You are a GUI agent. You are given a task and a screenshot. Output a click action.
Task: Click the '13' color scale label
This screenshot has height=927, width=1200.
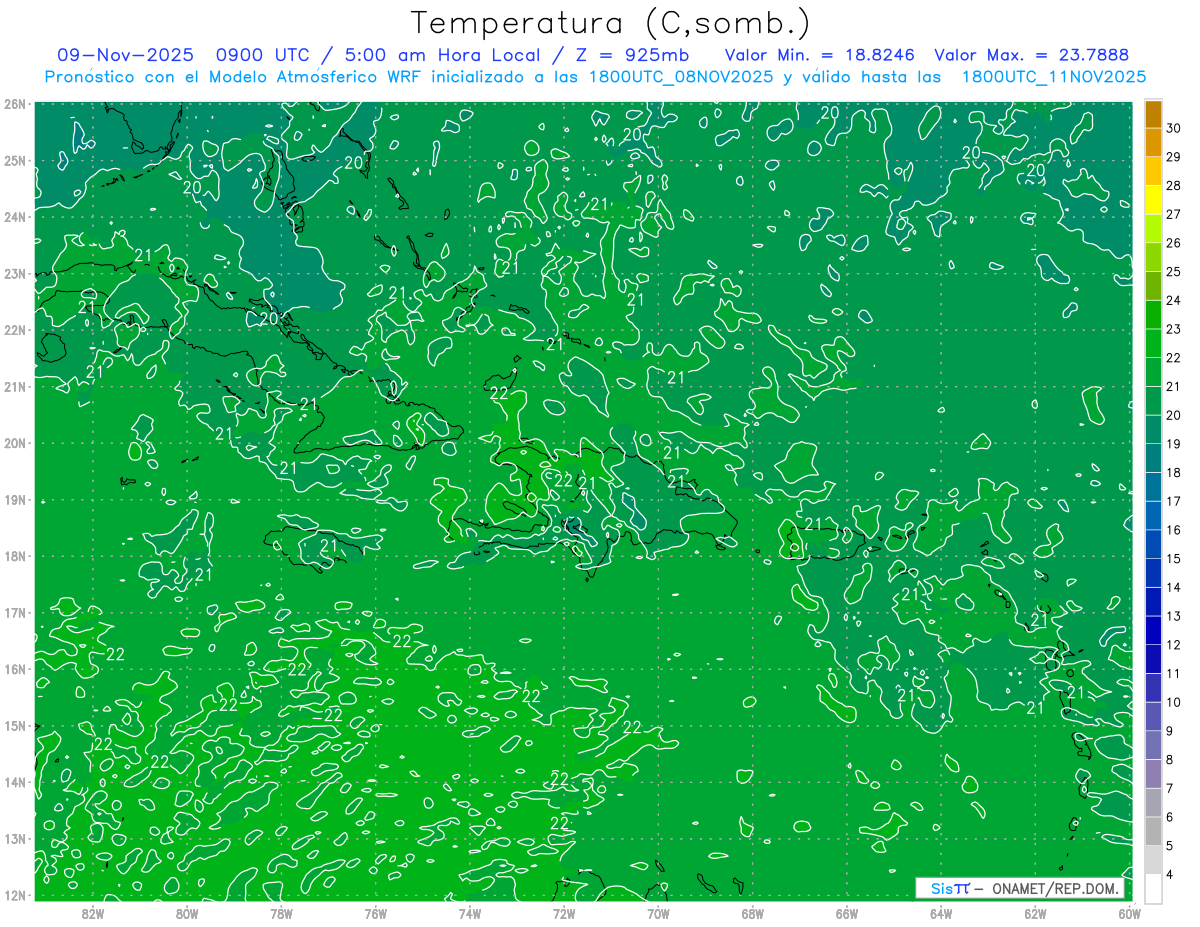click(x=1174, y=616)
